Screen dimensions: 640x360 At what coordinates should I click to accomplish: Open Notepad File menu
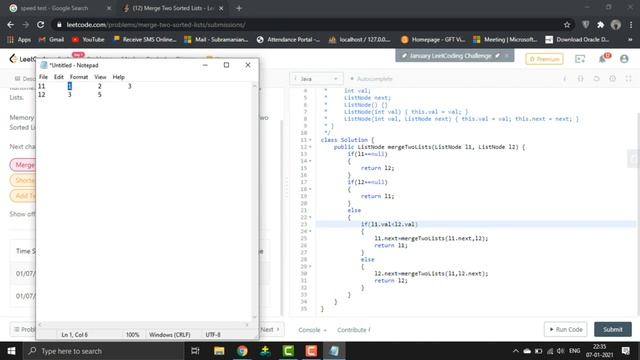(x=43, y=77)
